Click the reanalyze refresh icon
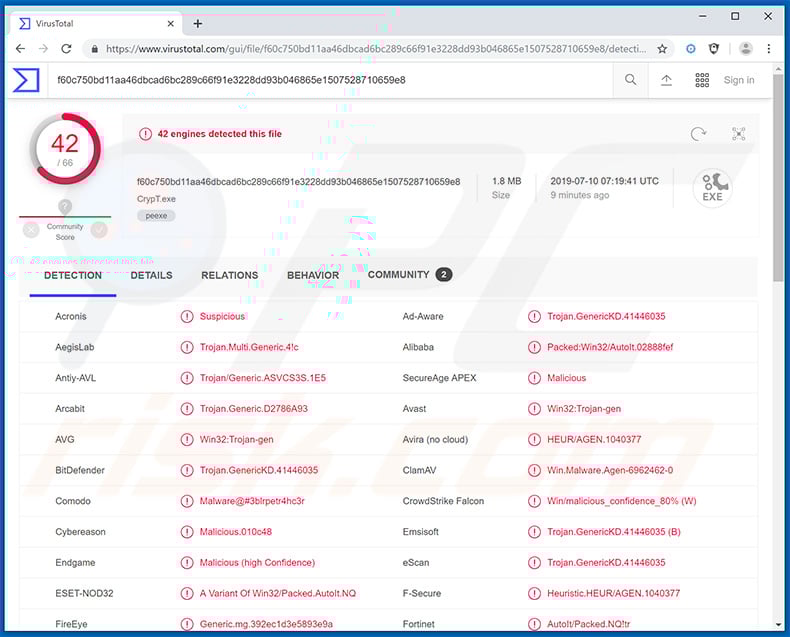Viewport: 790px width, 637px height. [x=698, y=134]
